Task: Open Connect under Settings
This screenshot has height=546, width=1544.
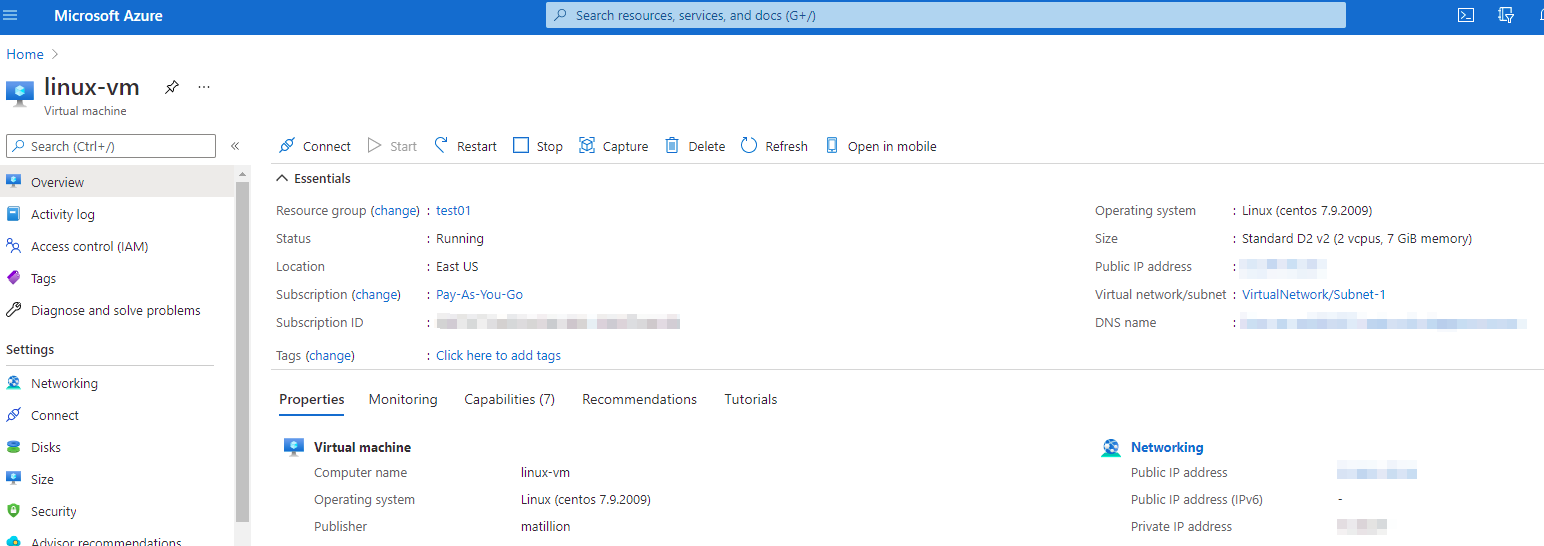Action: 117,415
